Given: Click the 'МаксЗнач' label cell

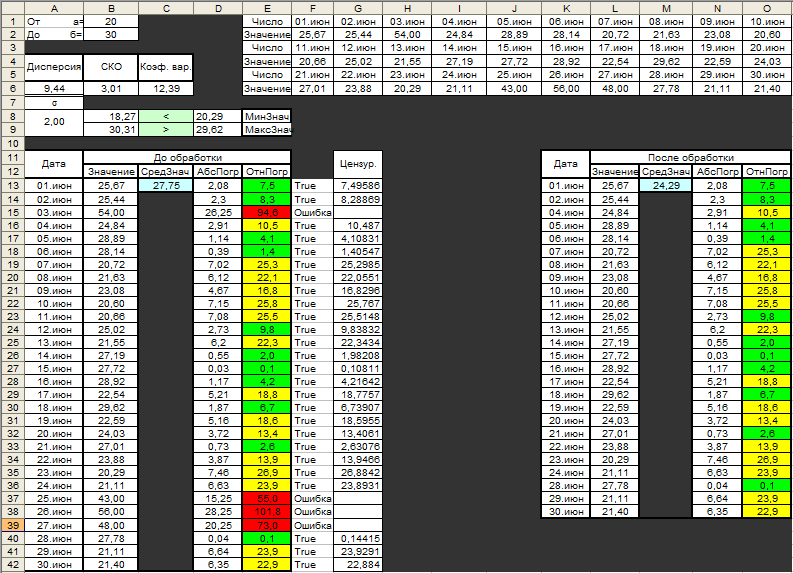Looking at the screenshot, I should click(x=267, y=129).
